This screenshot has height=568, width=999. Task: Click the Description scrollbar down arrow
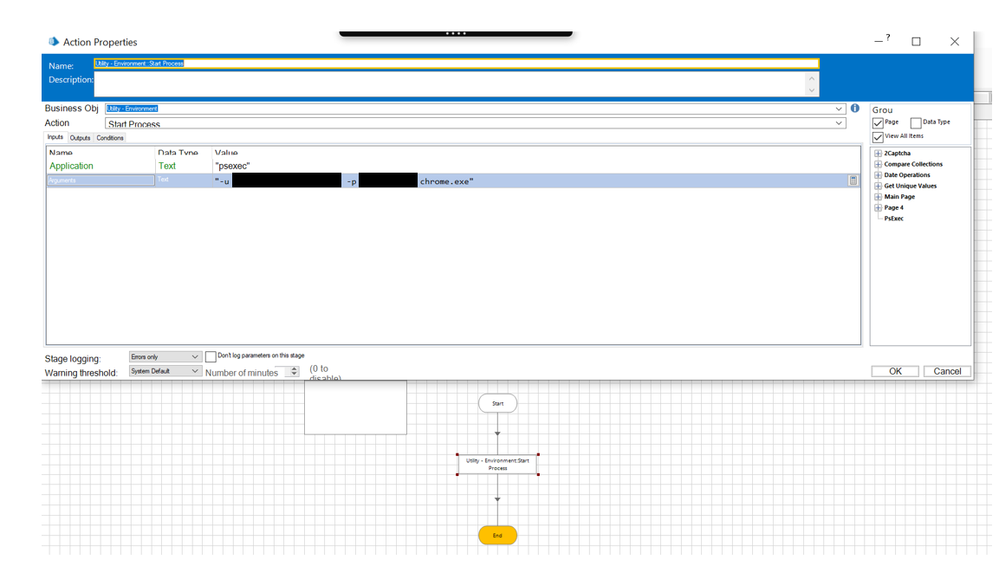(x=812, y=90)
